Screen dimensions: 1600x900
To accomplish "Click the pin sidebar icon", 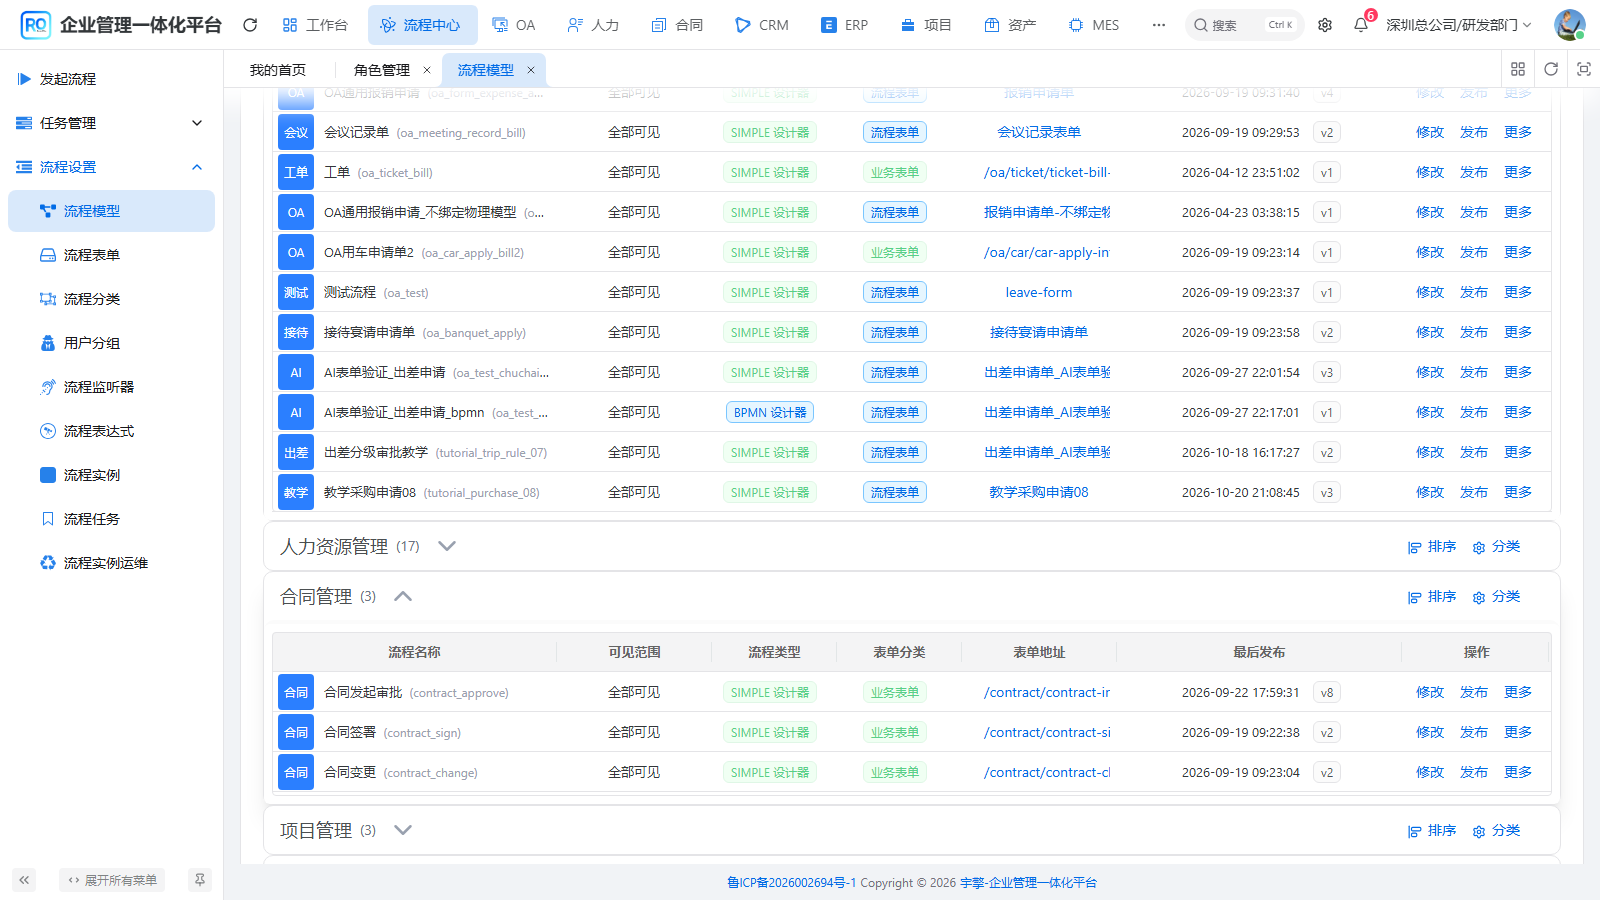I will [200, 880].
